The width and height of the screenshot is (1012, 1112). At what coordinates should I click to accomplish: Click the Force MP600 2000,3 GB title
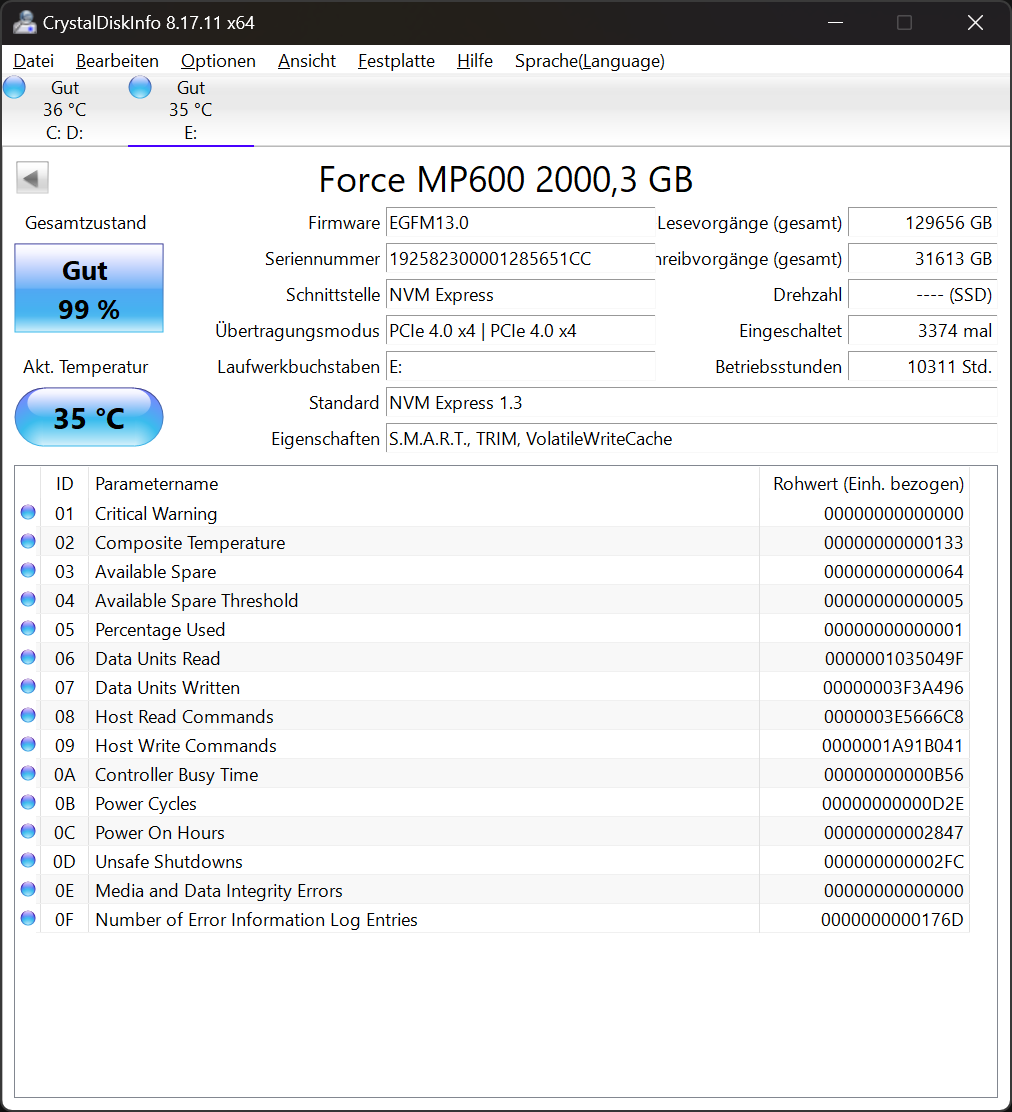click(x=506, y=179)
